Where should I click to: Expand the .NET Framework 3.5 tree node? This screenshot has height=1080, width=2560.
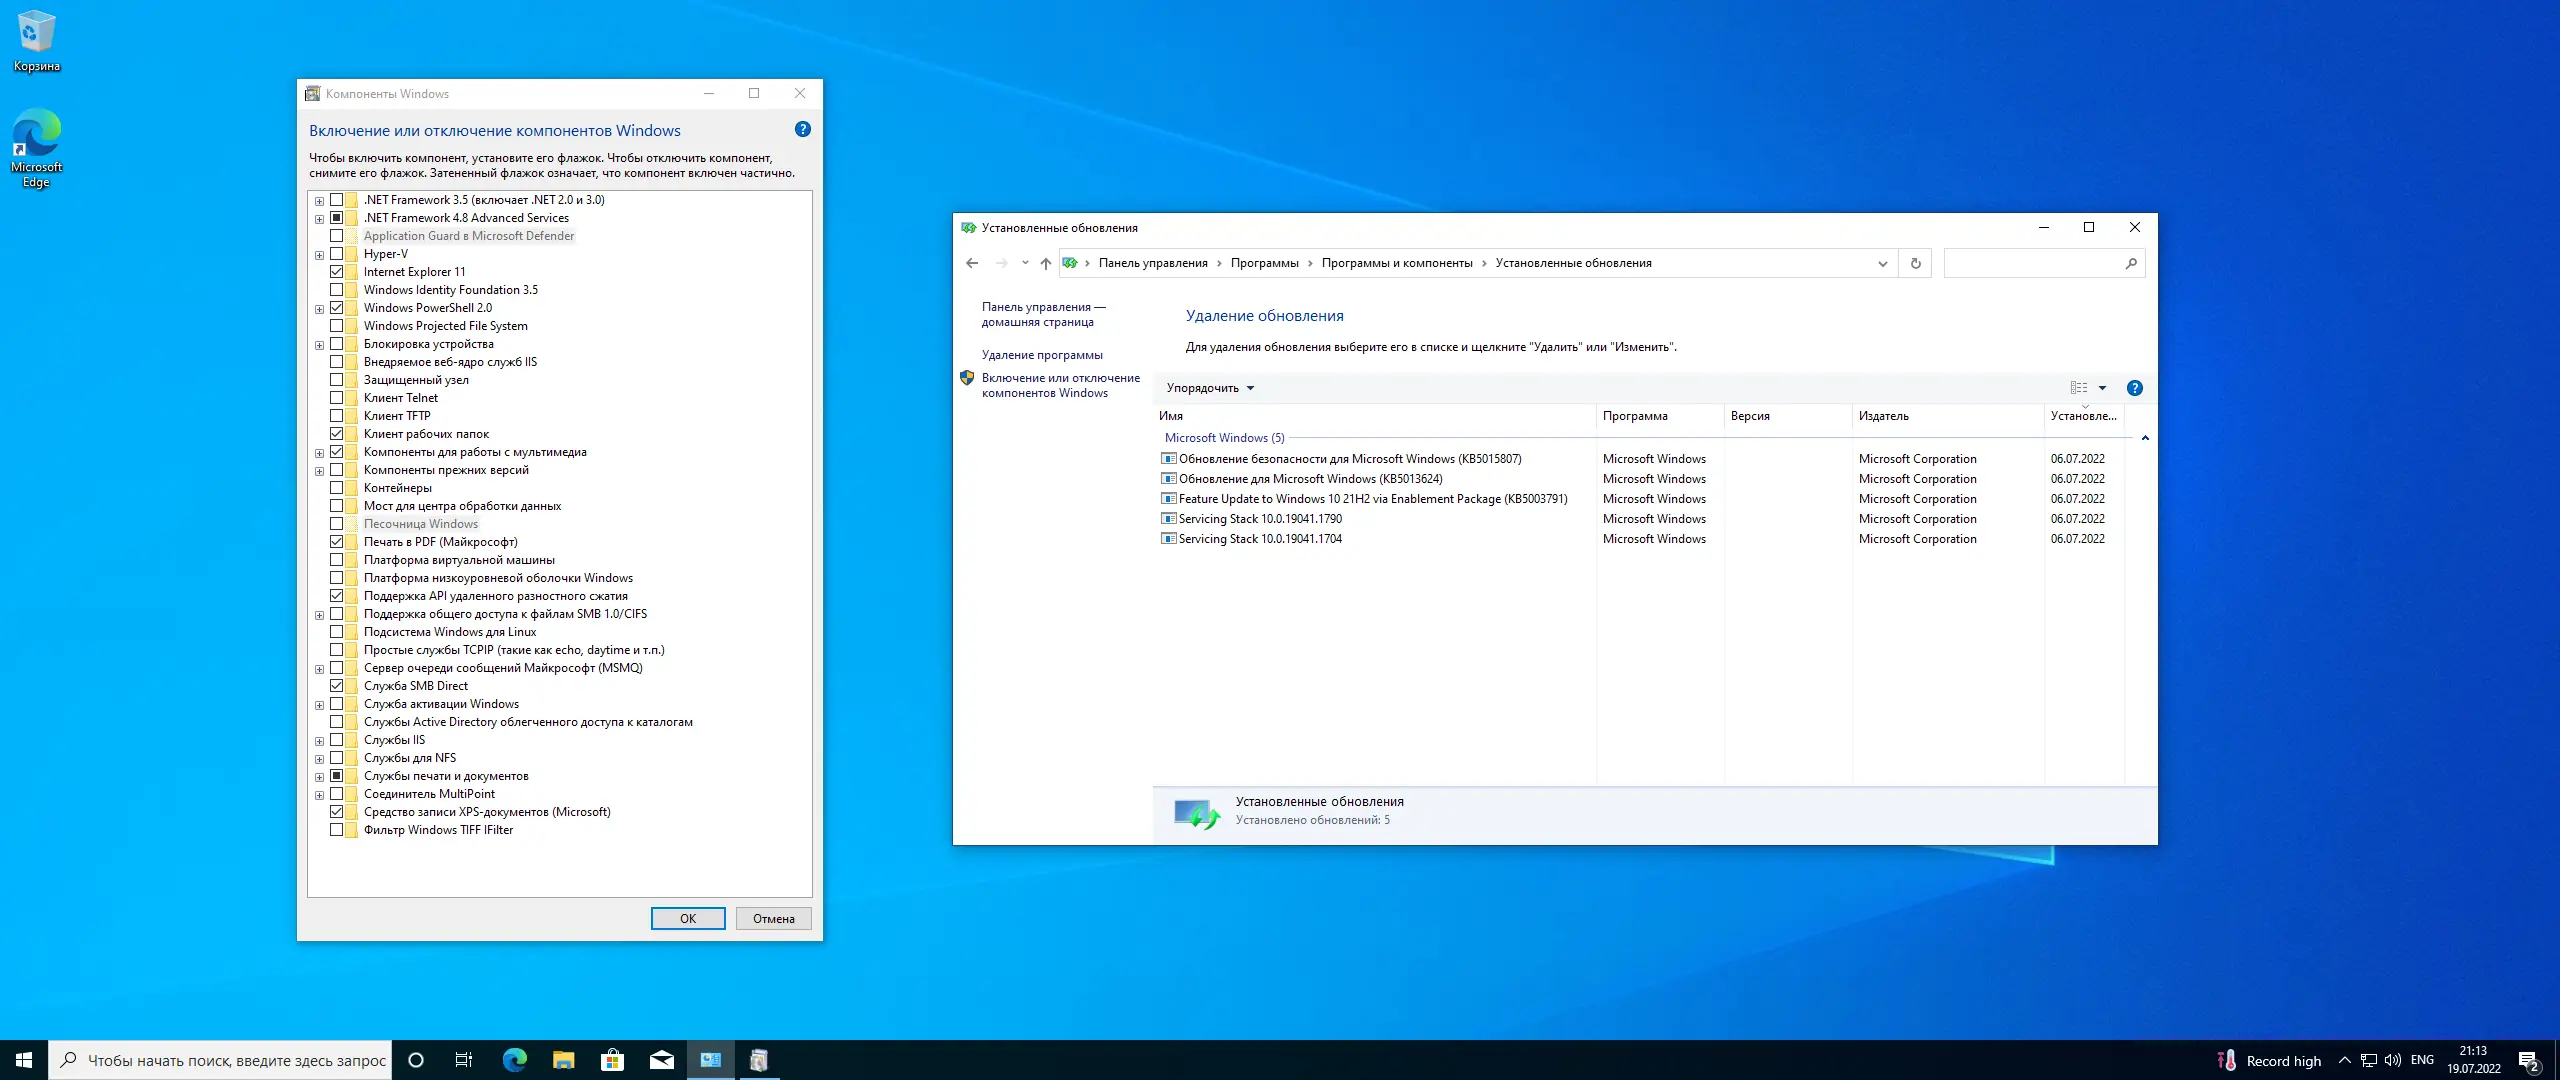(319, 201)
